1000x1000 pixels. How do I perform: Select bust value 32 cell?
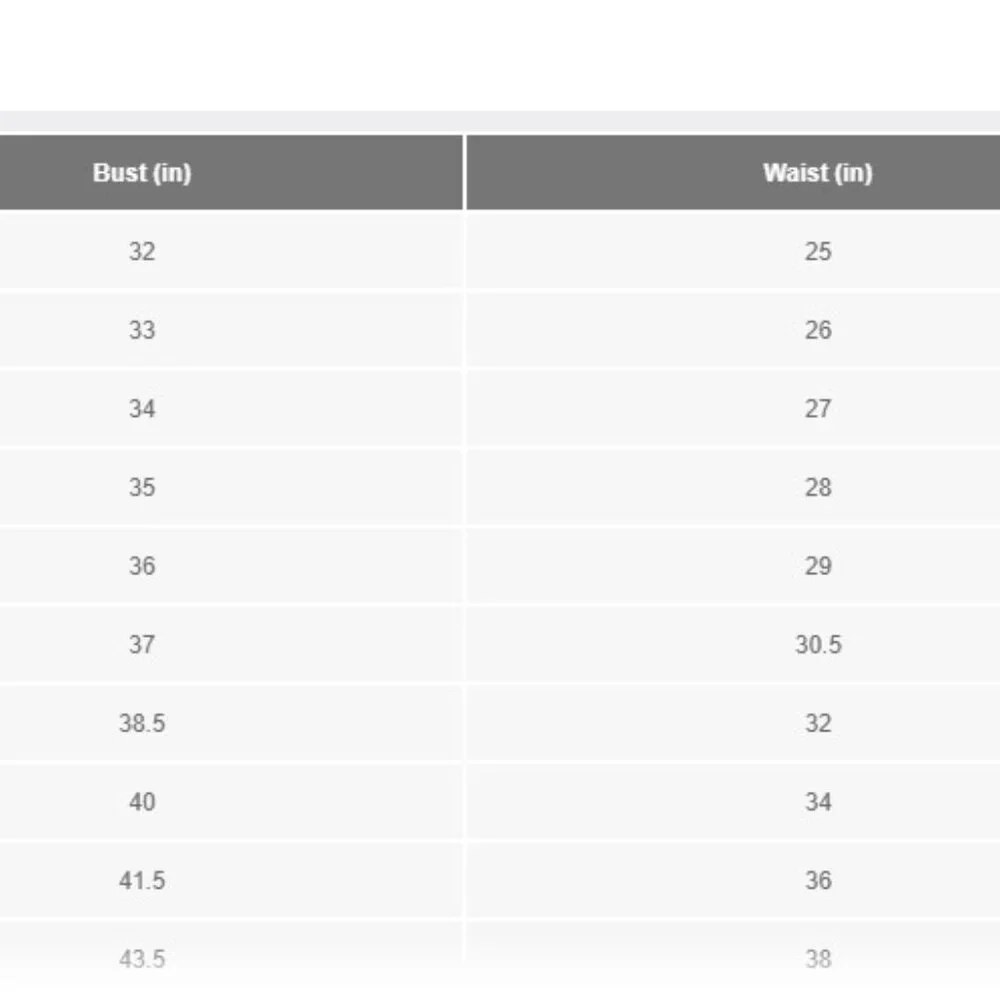(x=231, y=251)
